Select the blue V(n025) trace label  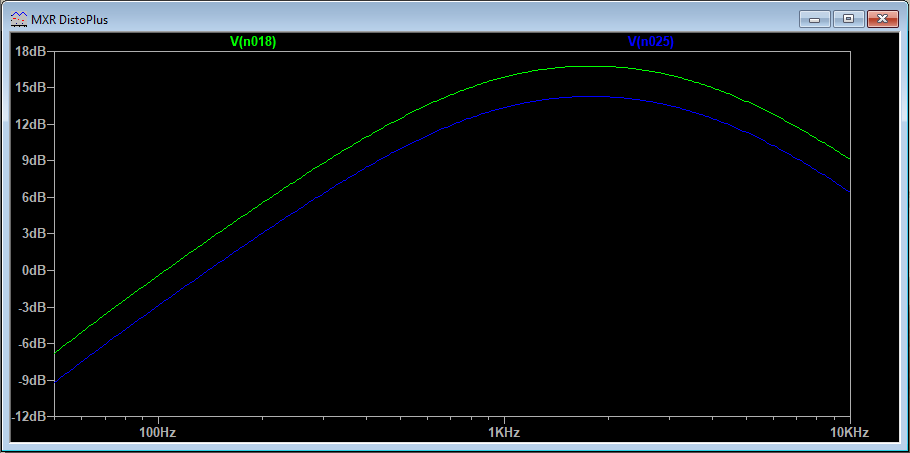click(x=650, y=41)
